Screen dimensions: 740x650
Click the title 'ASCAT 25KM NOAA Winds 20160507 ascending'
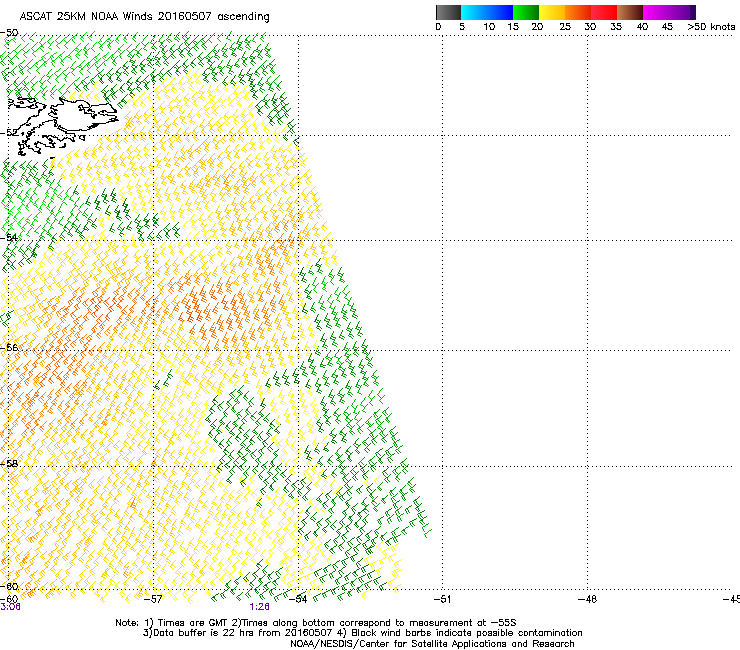tap(144, 17)
